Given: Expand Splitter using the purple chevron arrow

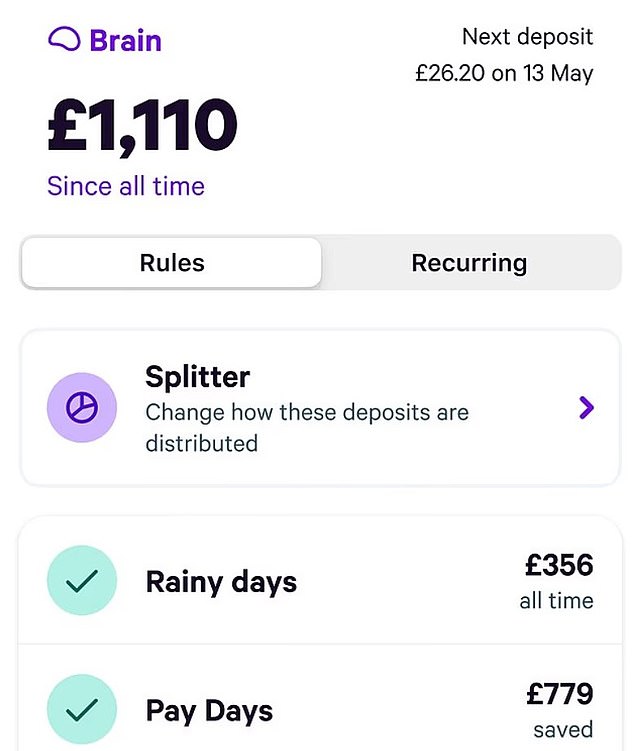Looking at the screenshot, I should (586, 407).
